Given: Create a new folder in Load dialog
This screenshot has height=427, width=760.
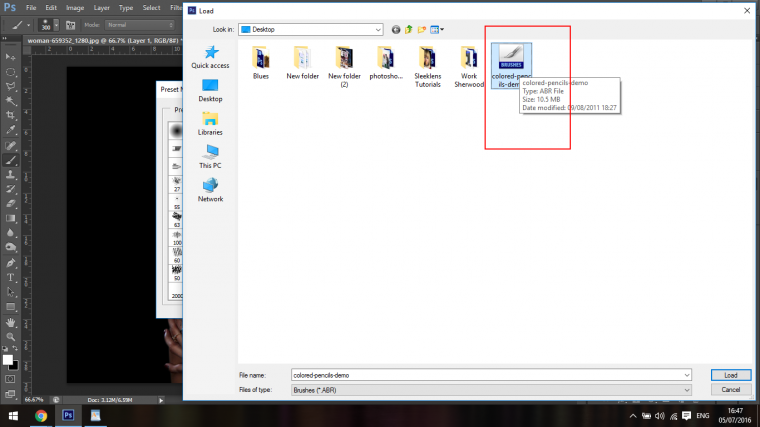Looking at the screenshot, I should (x=422, y=30).
